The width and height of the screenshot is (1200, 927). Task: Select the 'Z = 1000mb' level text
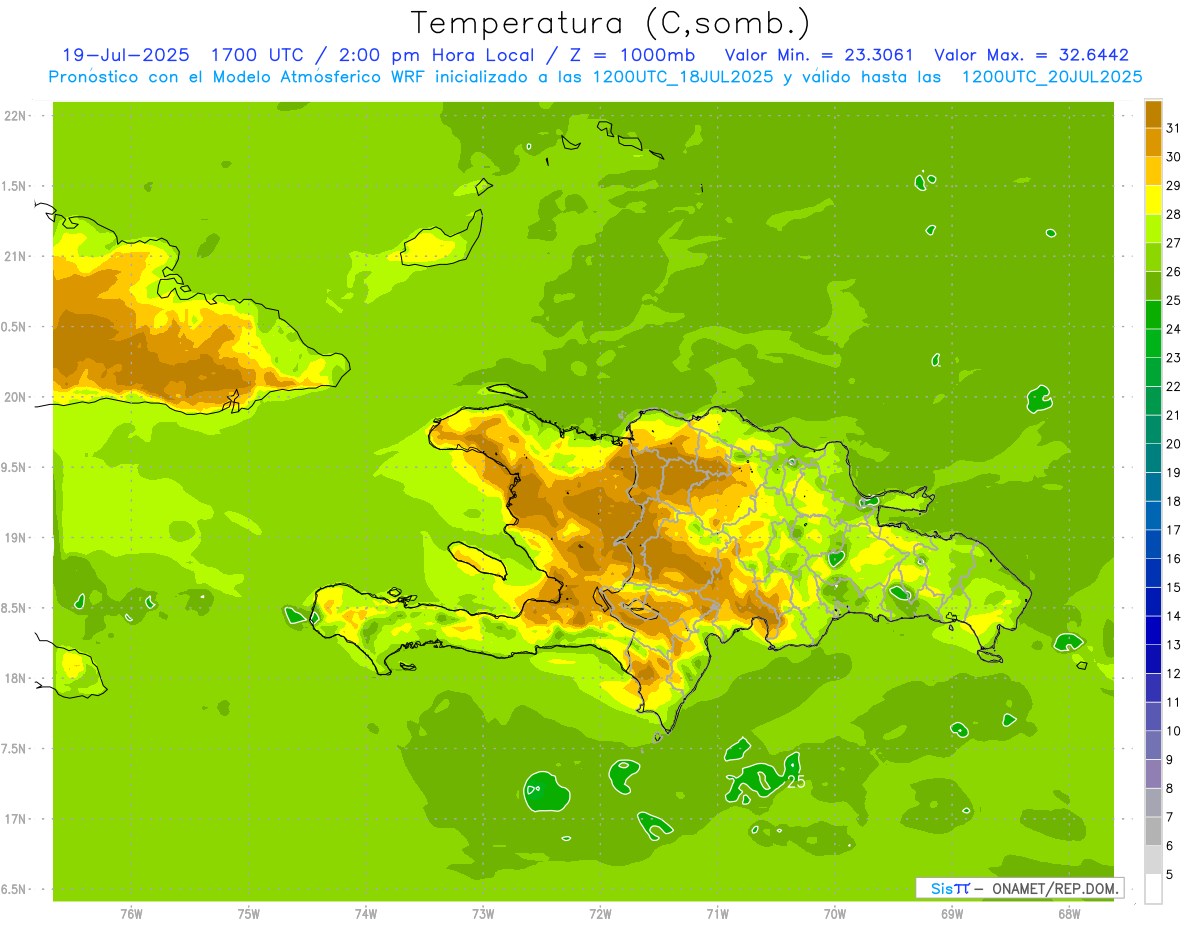(632, 55)
